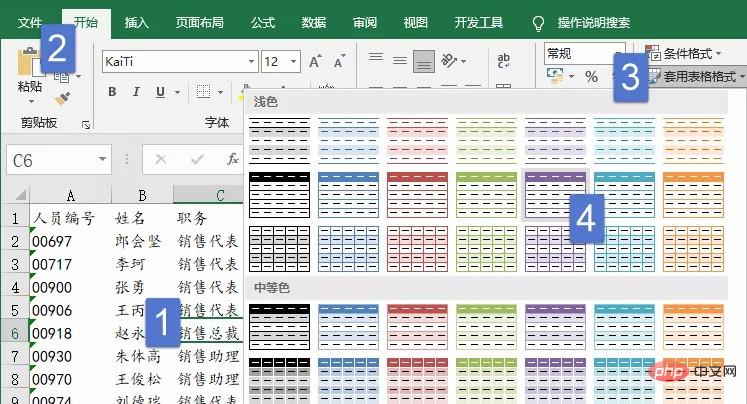This screenshot has width=747, height=404.
Task: Open the 开发工具 tab
Action: coord(478,22)
